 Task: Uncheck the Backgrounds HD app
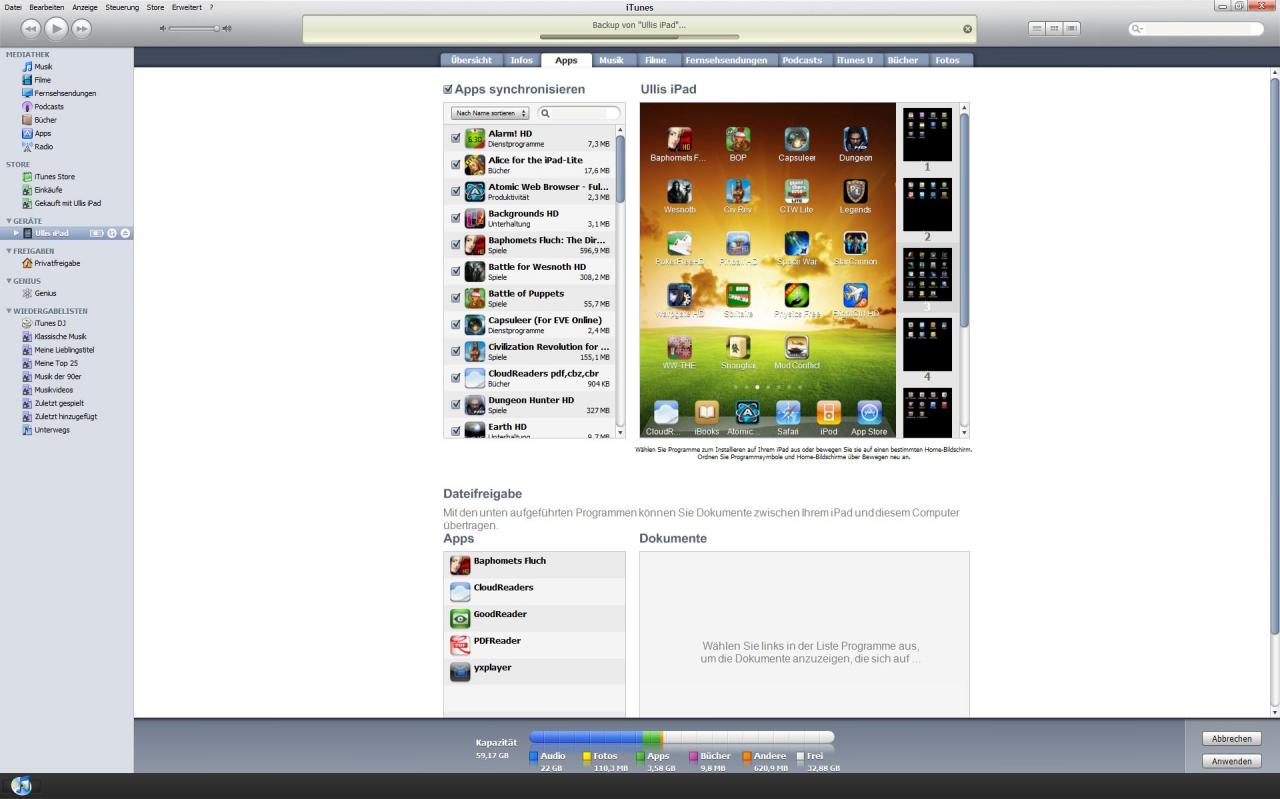456,218
